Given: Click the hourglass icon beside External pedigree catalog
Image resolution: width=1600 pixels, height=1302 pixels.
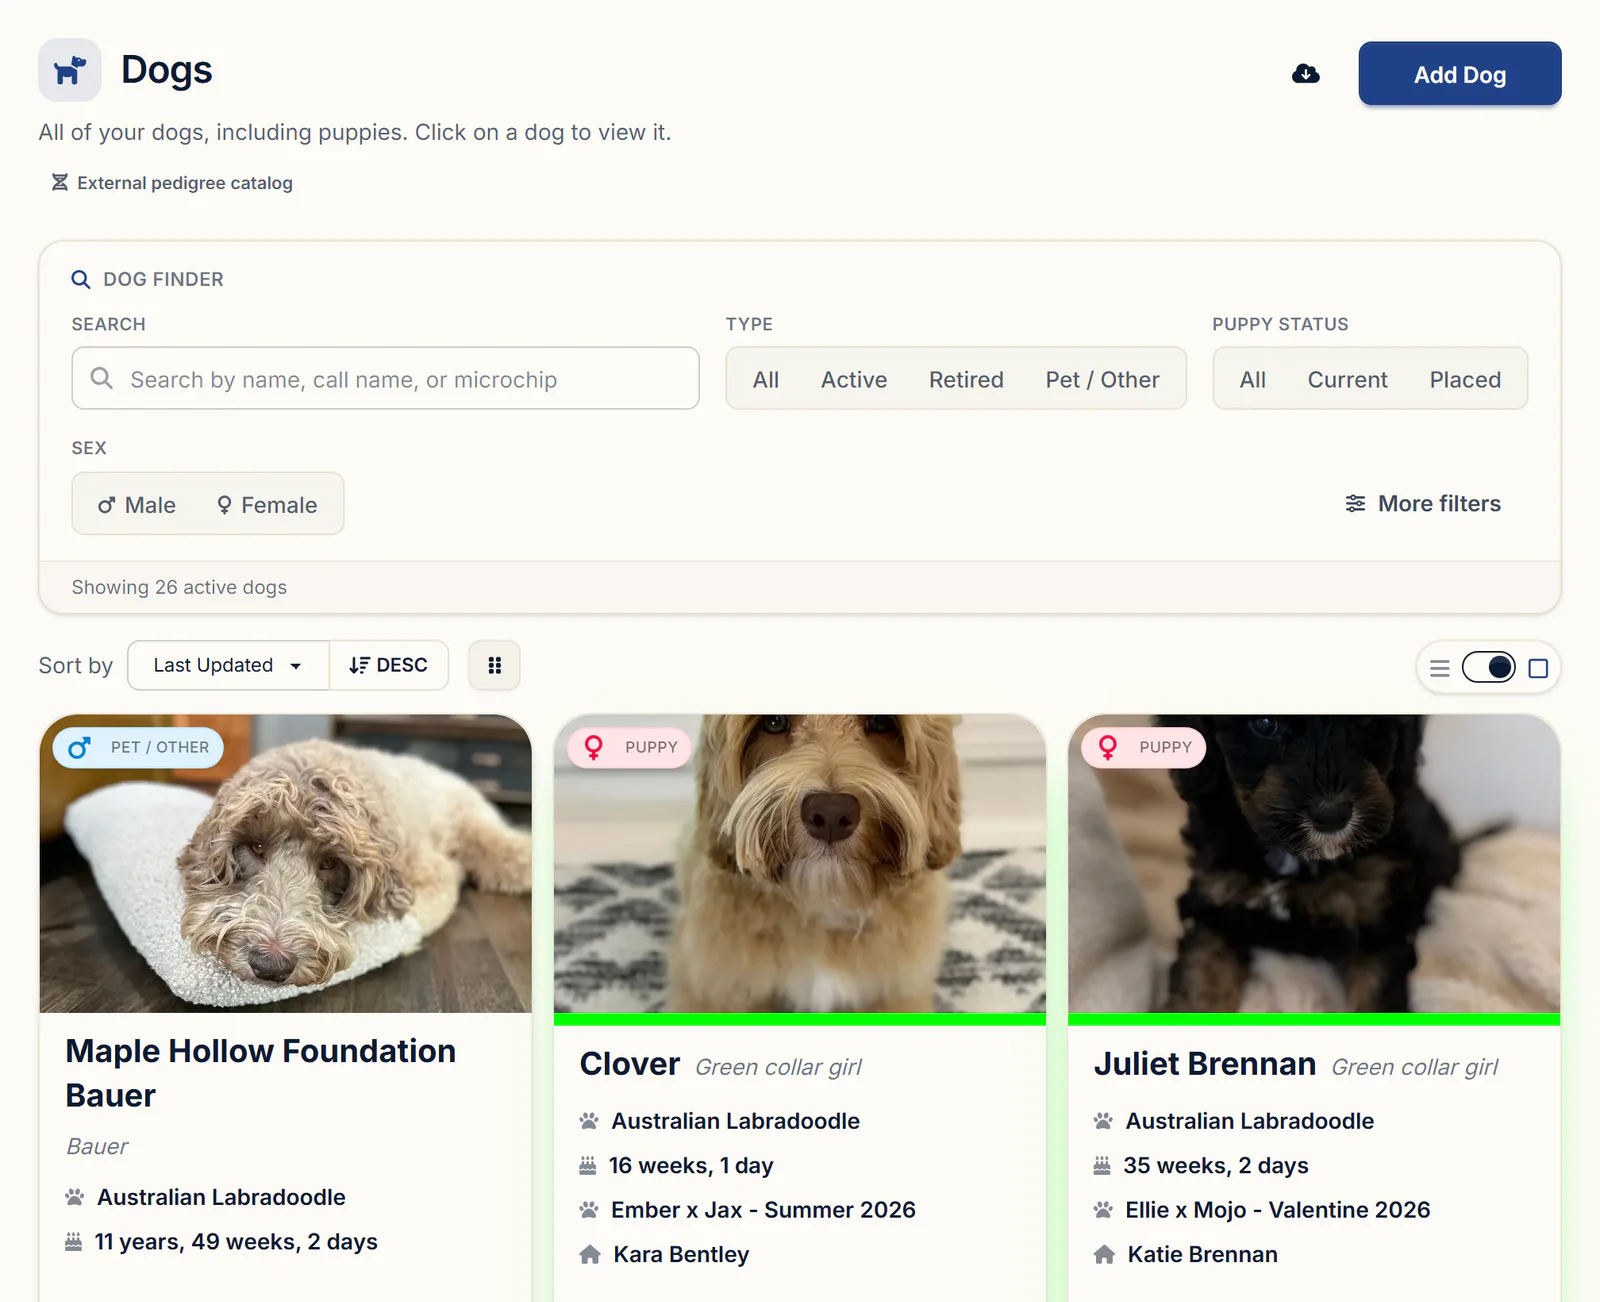Looking at the screenshot, I should coord(60,182).
